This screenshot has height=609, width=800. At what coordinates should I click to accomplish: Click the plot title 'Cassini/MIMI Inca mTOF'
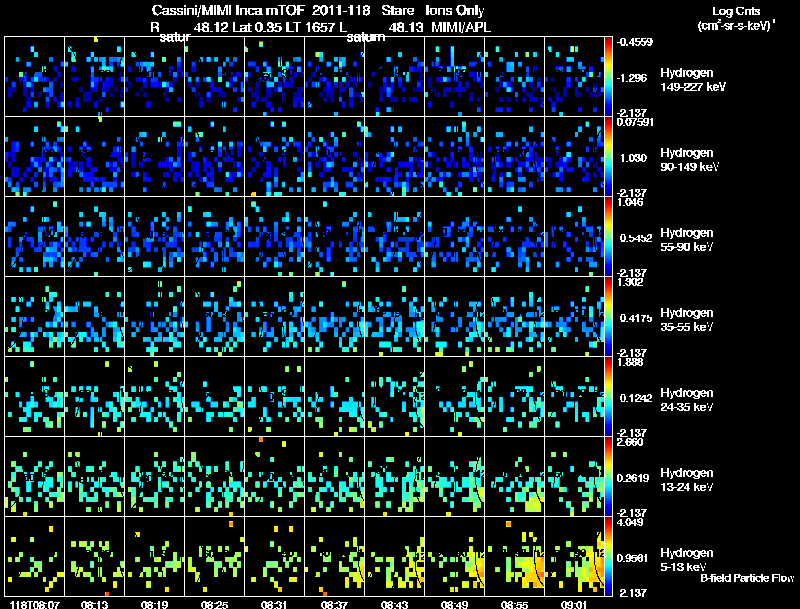click(228, 10)
